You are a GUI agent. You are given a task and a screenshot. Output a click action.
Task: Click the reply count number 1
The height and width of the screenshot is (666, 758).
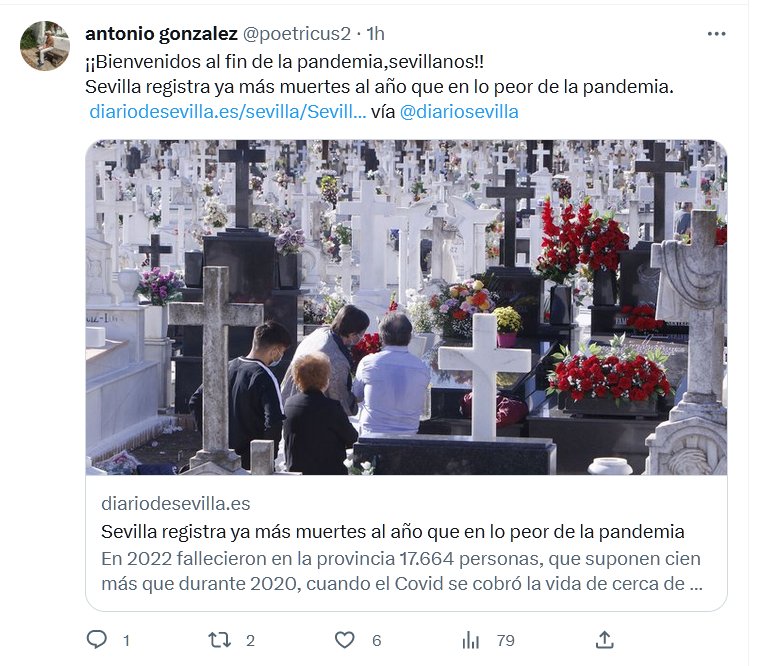point(126,641)
